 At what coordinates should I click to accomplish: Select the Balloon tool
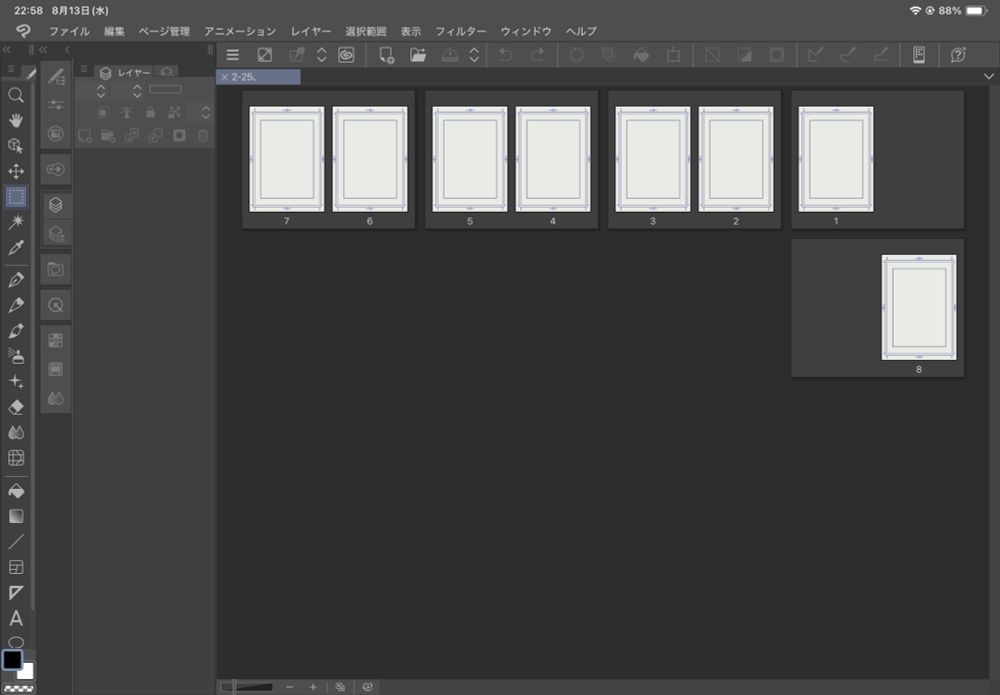click(16, 641)
